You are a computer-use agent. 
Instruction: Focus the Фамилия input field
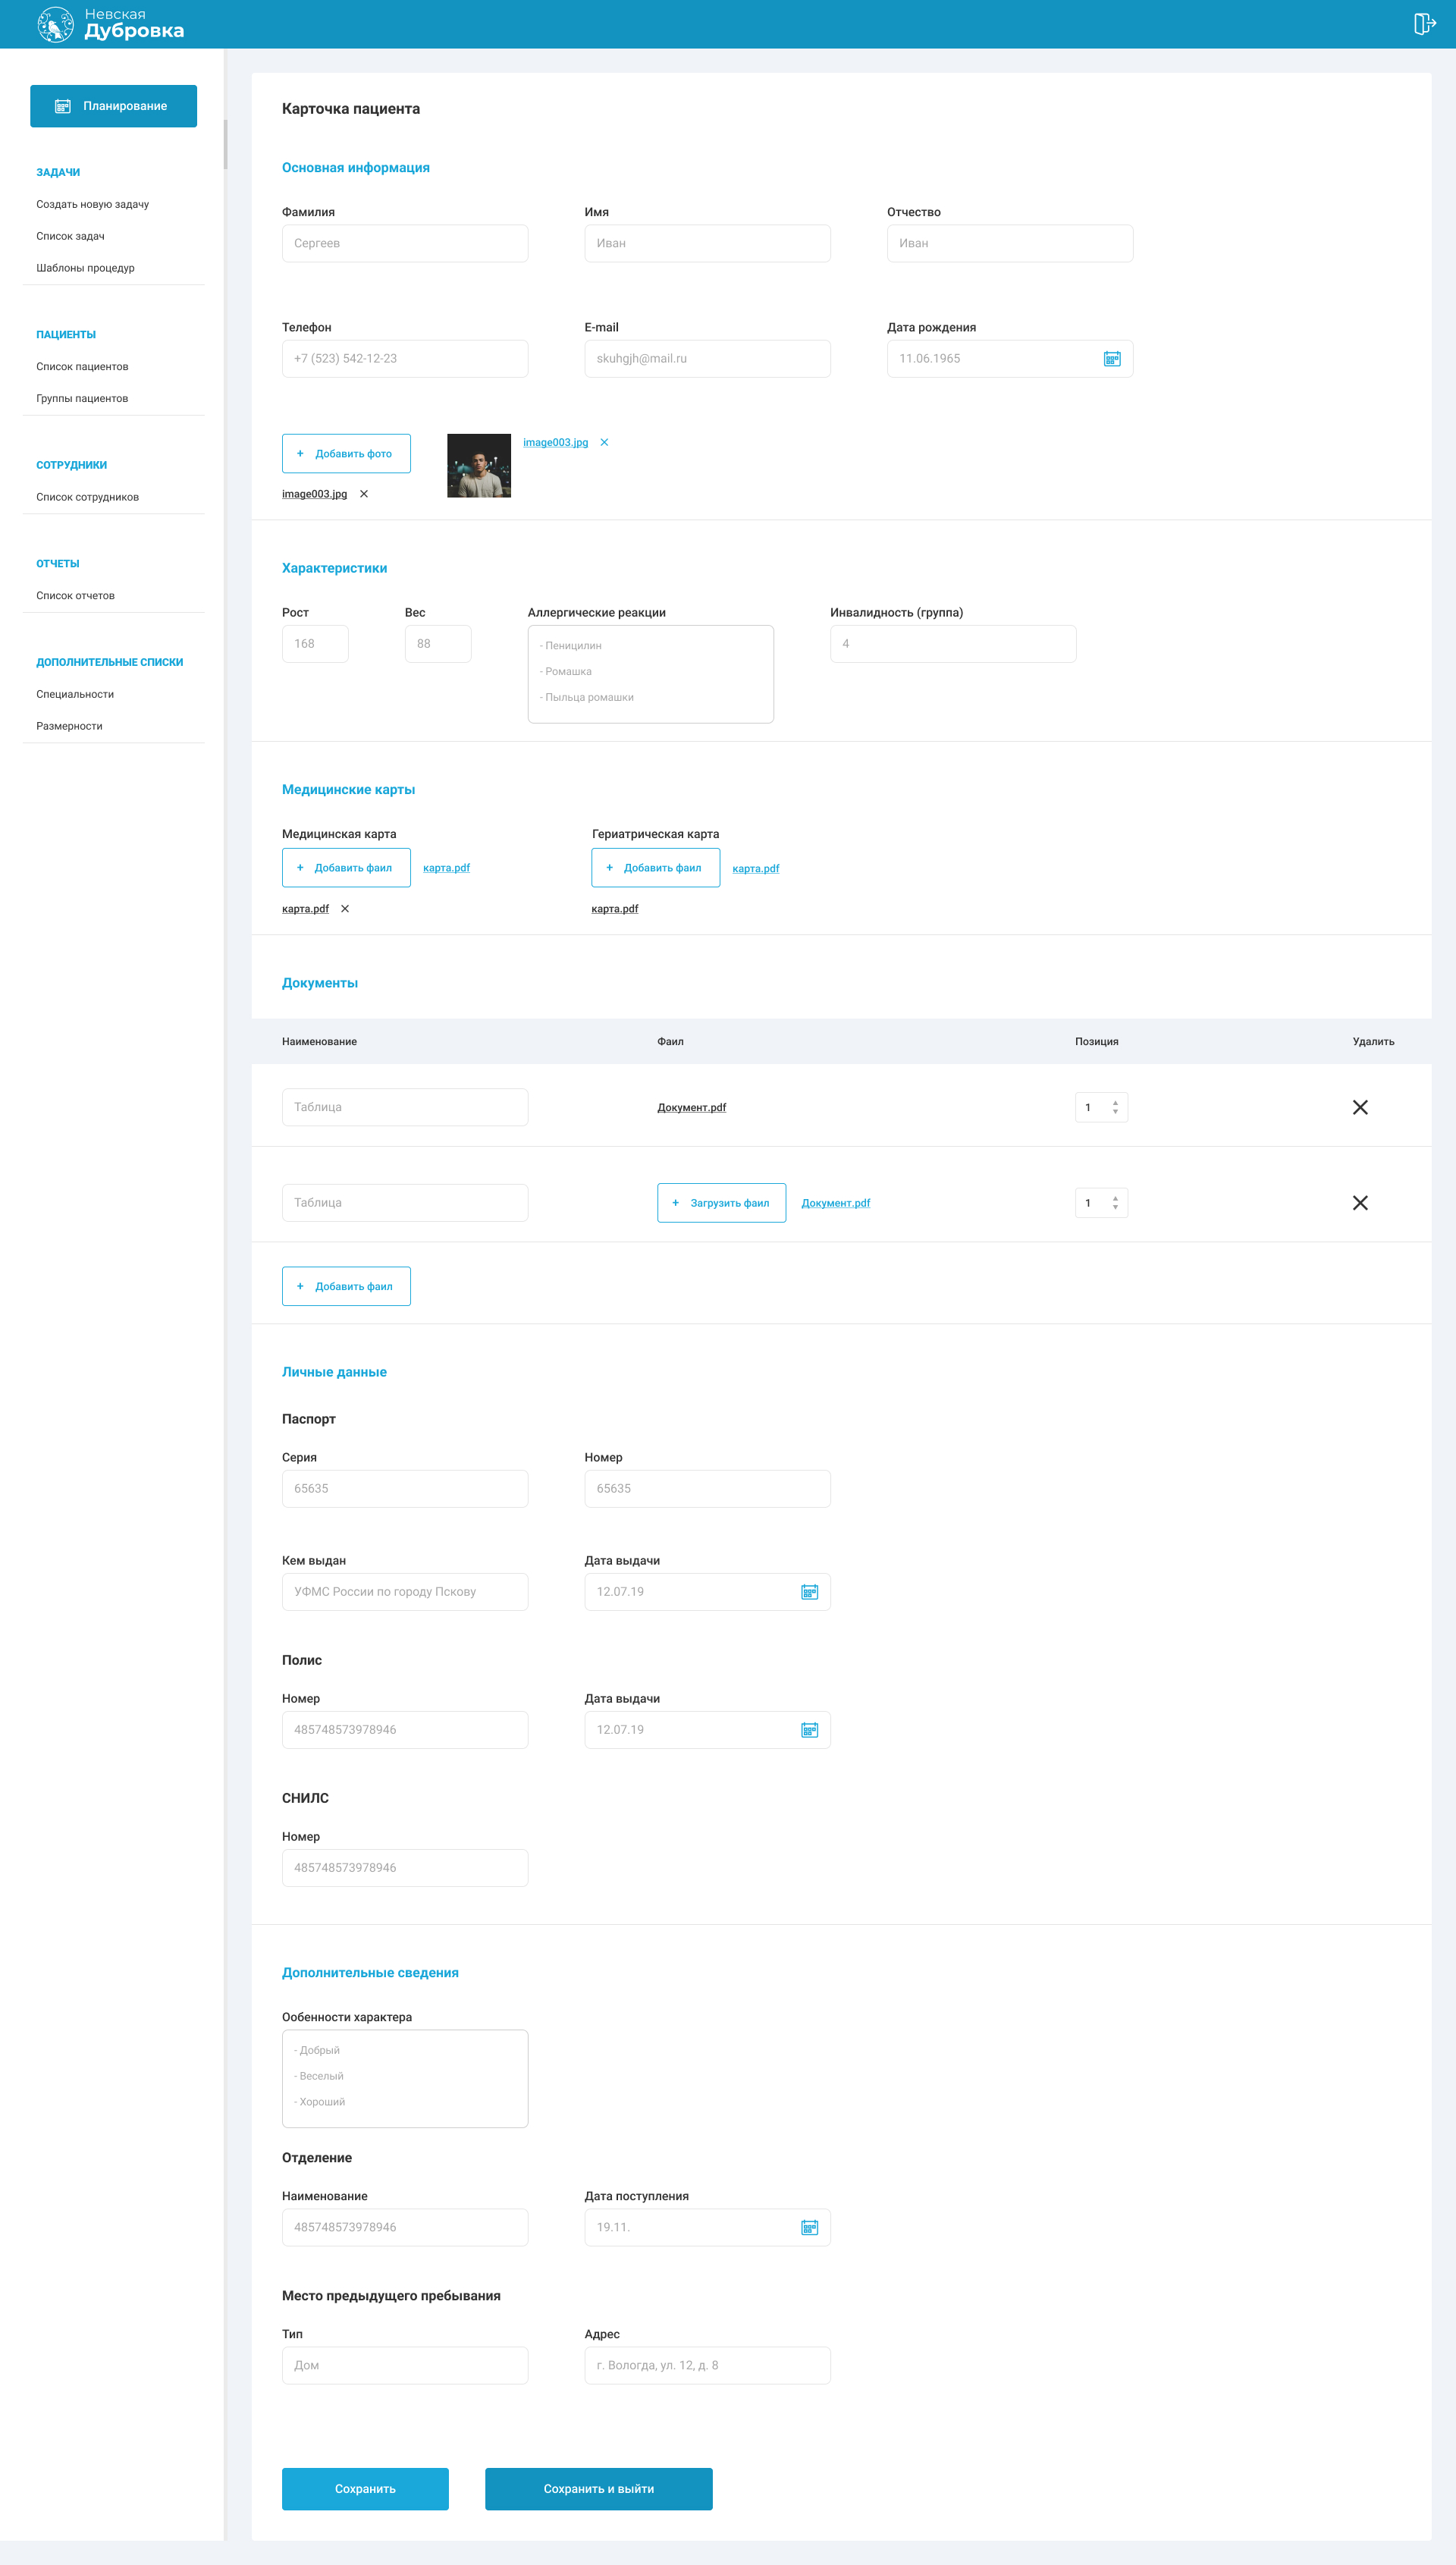(x=405, y=243)
